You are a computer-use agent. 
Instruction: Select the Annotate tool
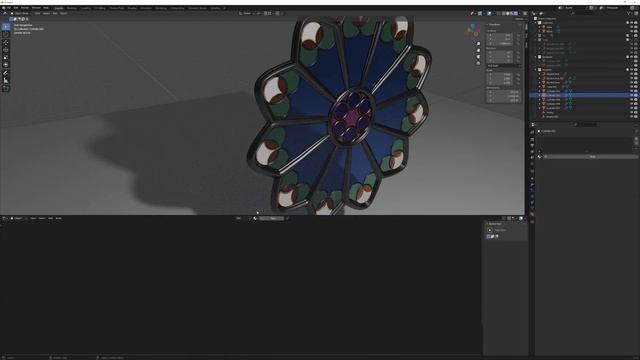coord(6,73)
